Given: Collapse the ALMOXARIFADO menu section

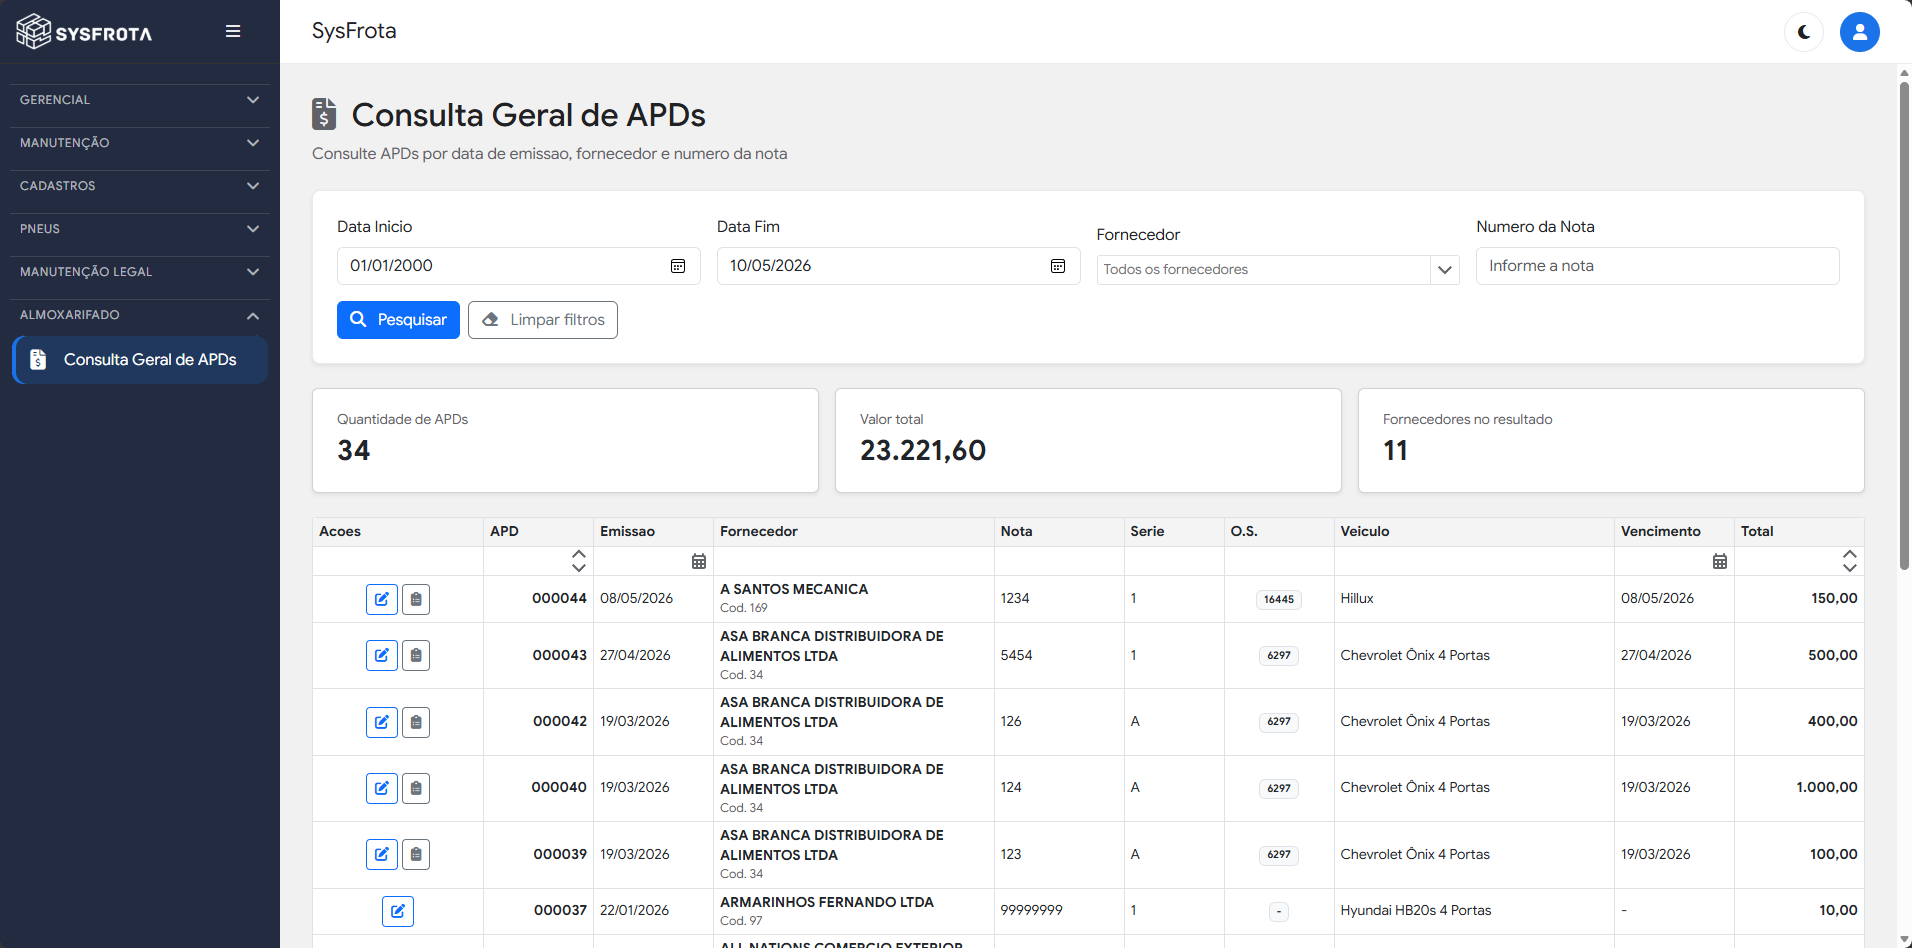Looking at the screenshot, I should [140, 315].
